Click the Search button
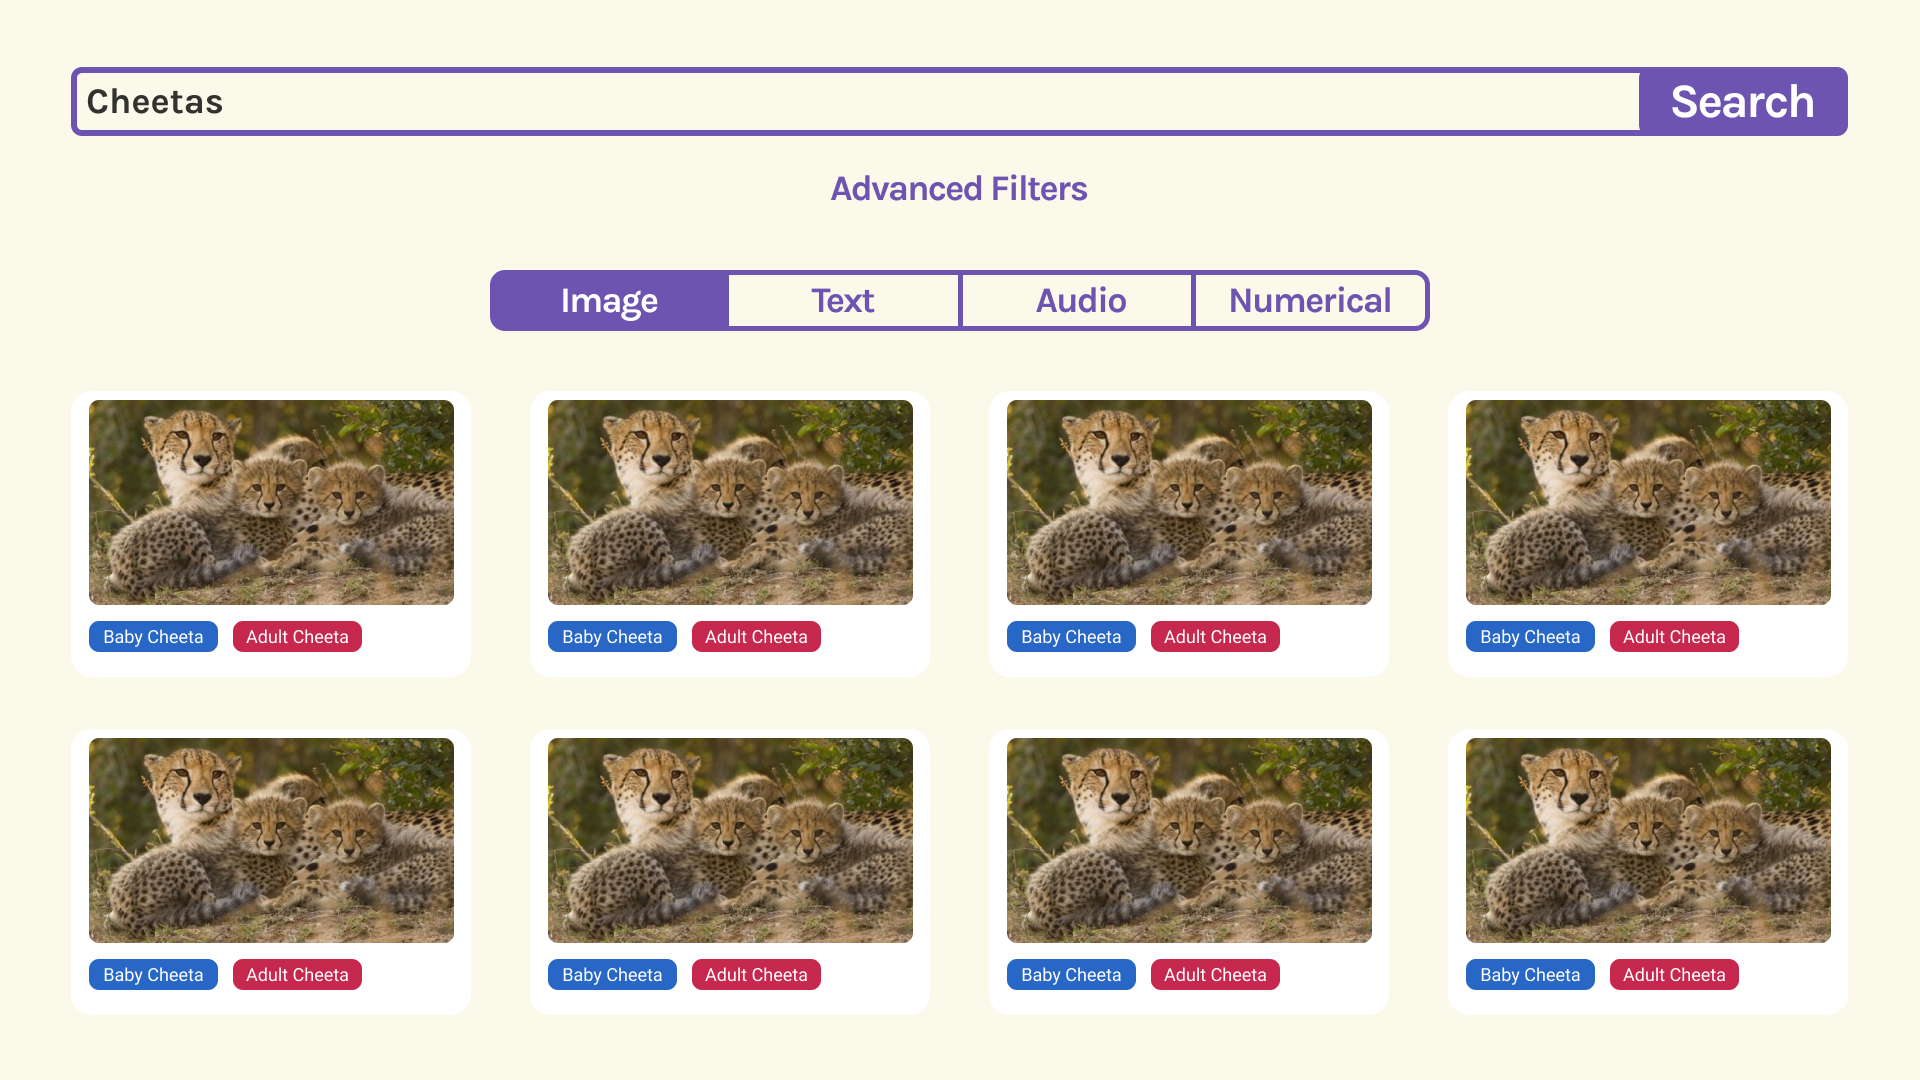Screen dimensions: 1920x1080 coord(1742,102)
